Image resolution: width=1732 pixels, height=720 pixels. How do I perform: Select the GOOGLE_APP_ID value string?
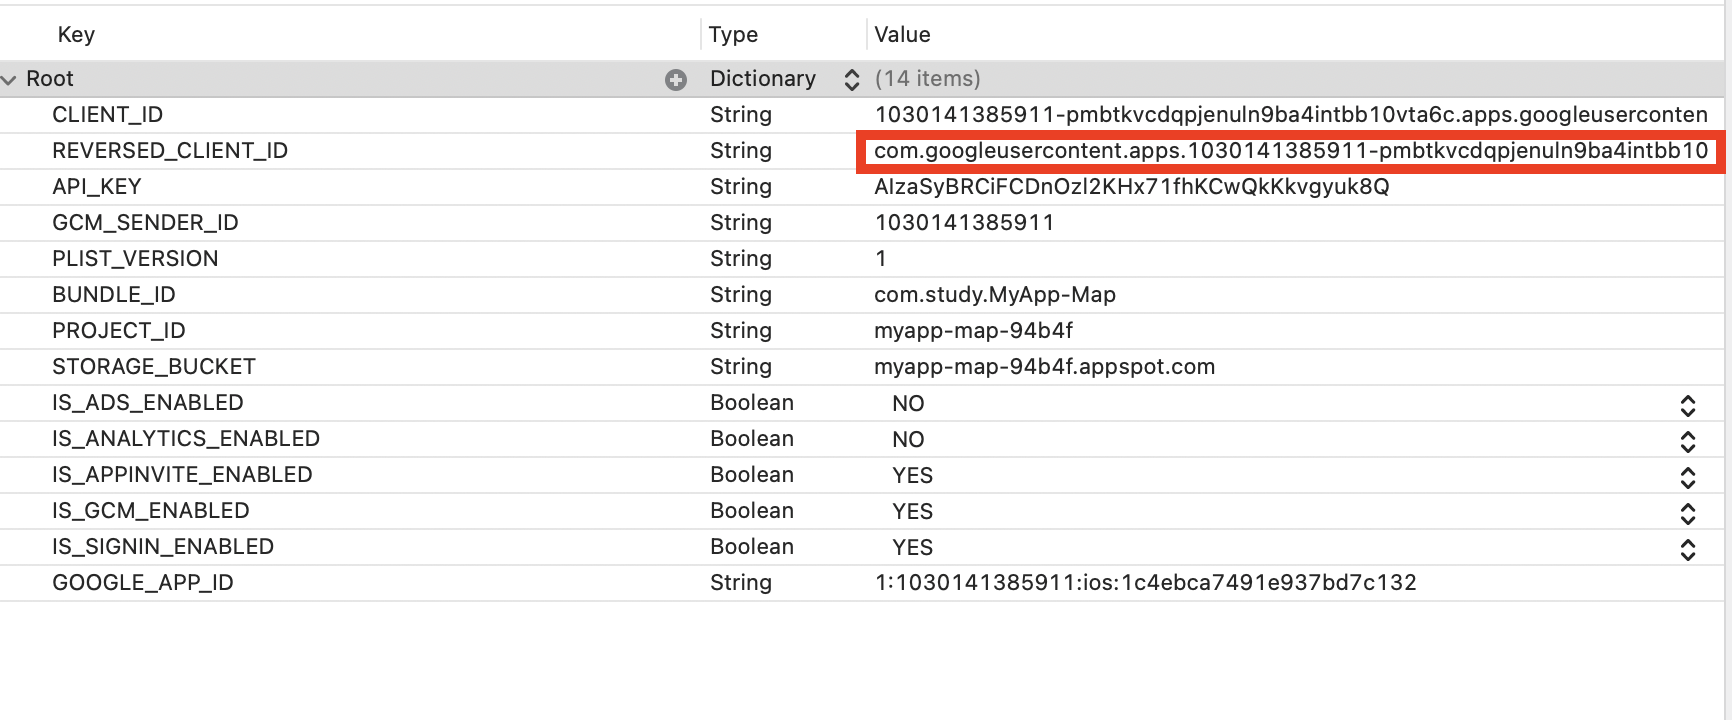pos(1145,583)
